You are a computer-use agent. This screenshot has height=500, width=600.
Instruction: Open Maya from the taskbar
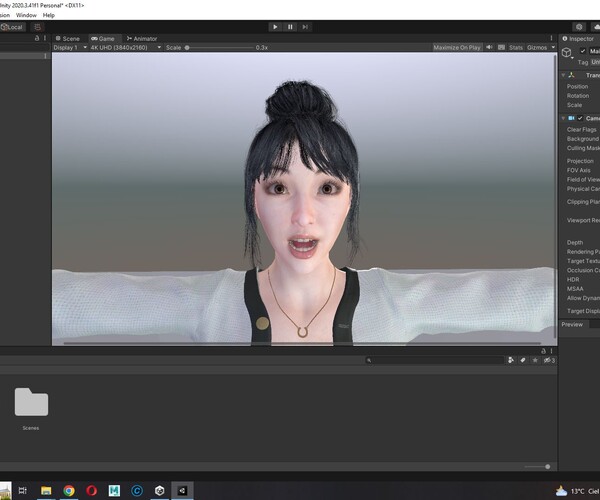(114, 490)
